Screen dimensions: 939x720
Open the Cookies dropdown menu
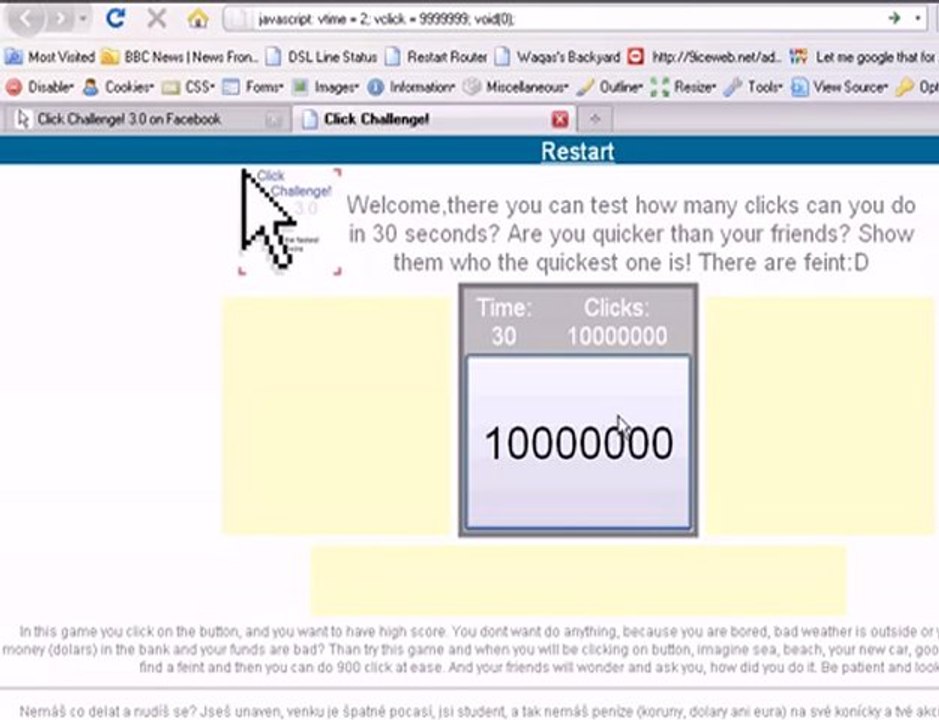coord(118,87)
